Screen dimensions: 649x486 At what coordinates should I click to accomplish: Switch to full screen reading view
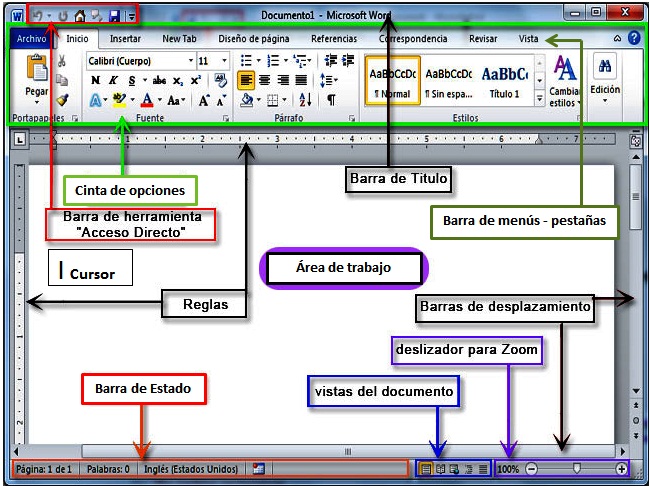[x=441, y=468]
